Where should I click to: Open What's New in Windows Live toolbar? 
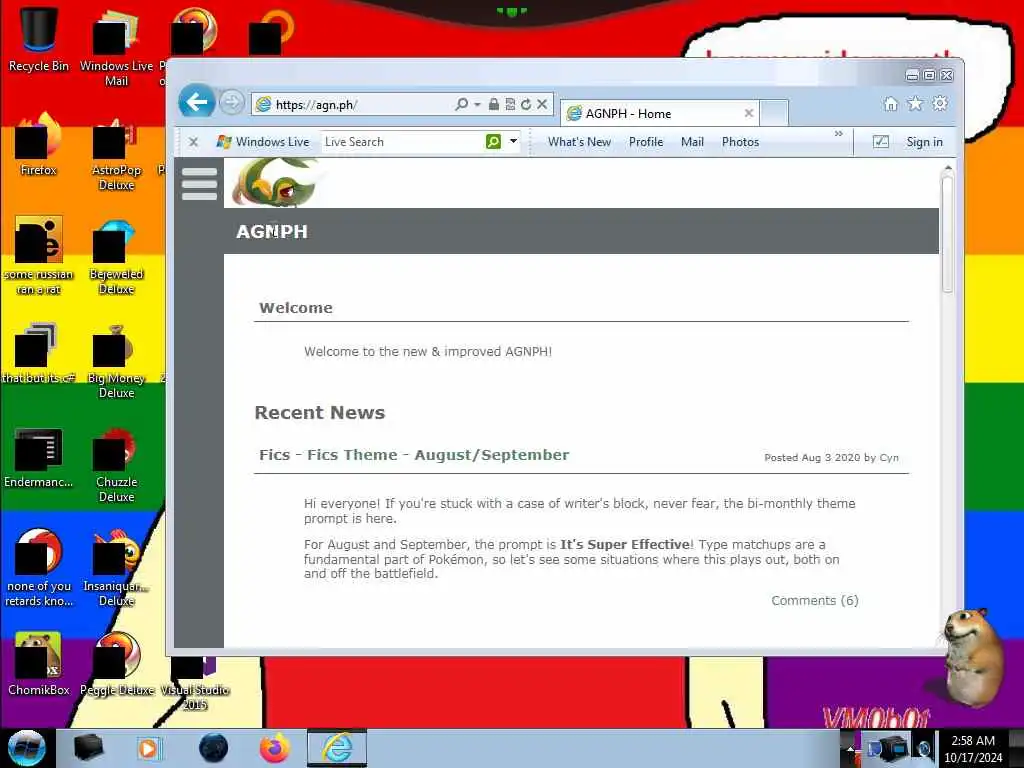pyautogui.click(x=579, y=142)
